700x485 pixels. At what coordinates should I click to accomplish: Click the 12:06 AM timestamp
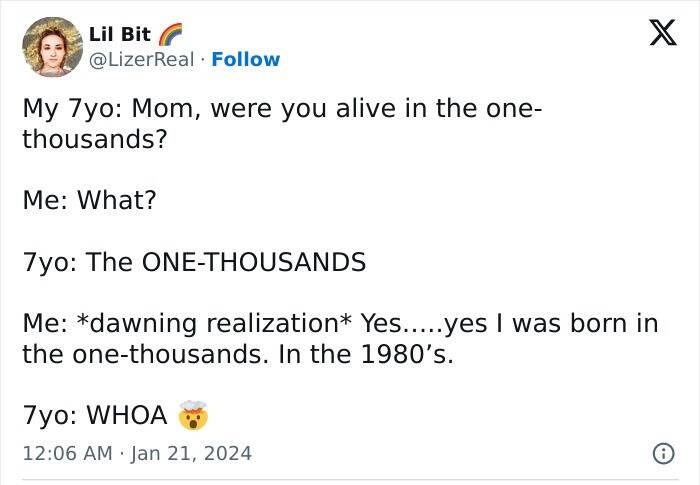[66, 453]
